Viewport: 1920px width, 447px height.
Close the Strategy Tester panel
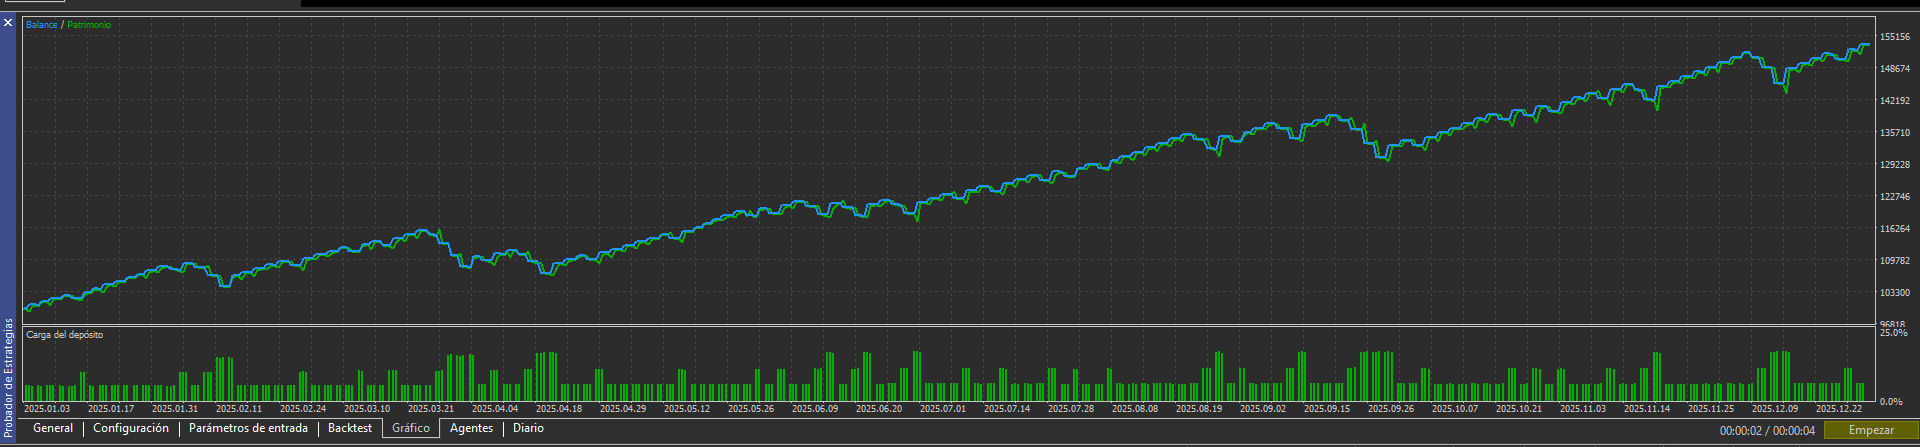click(8, 22)
